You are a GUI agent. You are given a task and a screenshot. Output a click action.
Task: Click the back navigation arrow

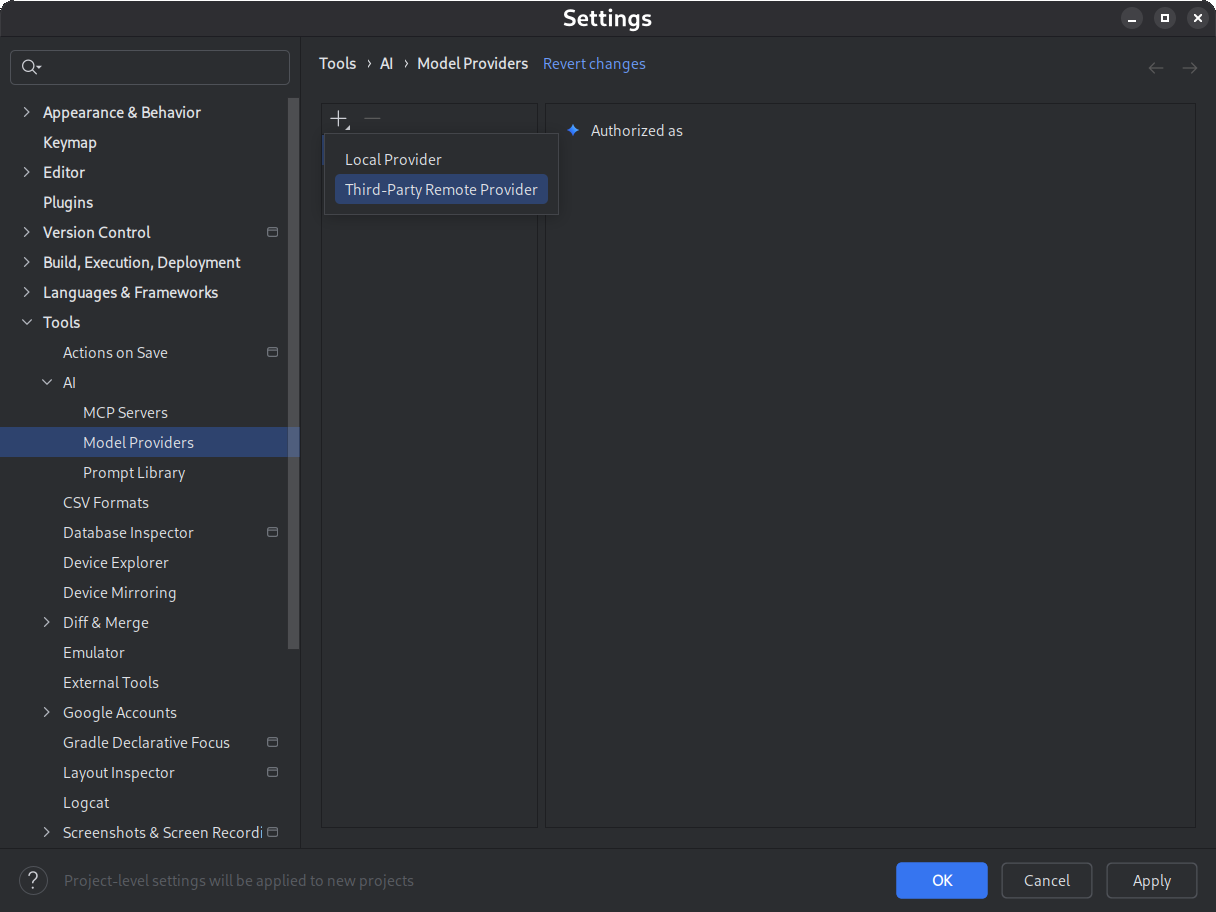[1156, 67]
